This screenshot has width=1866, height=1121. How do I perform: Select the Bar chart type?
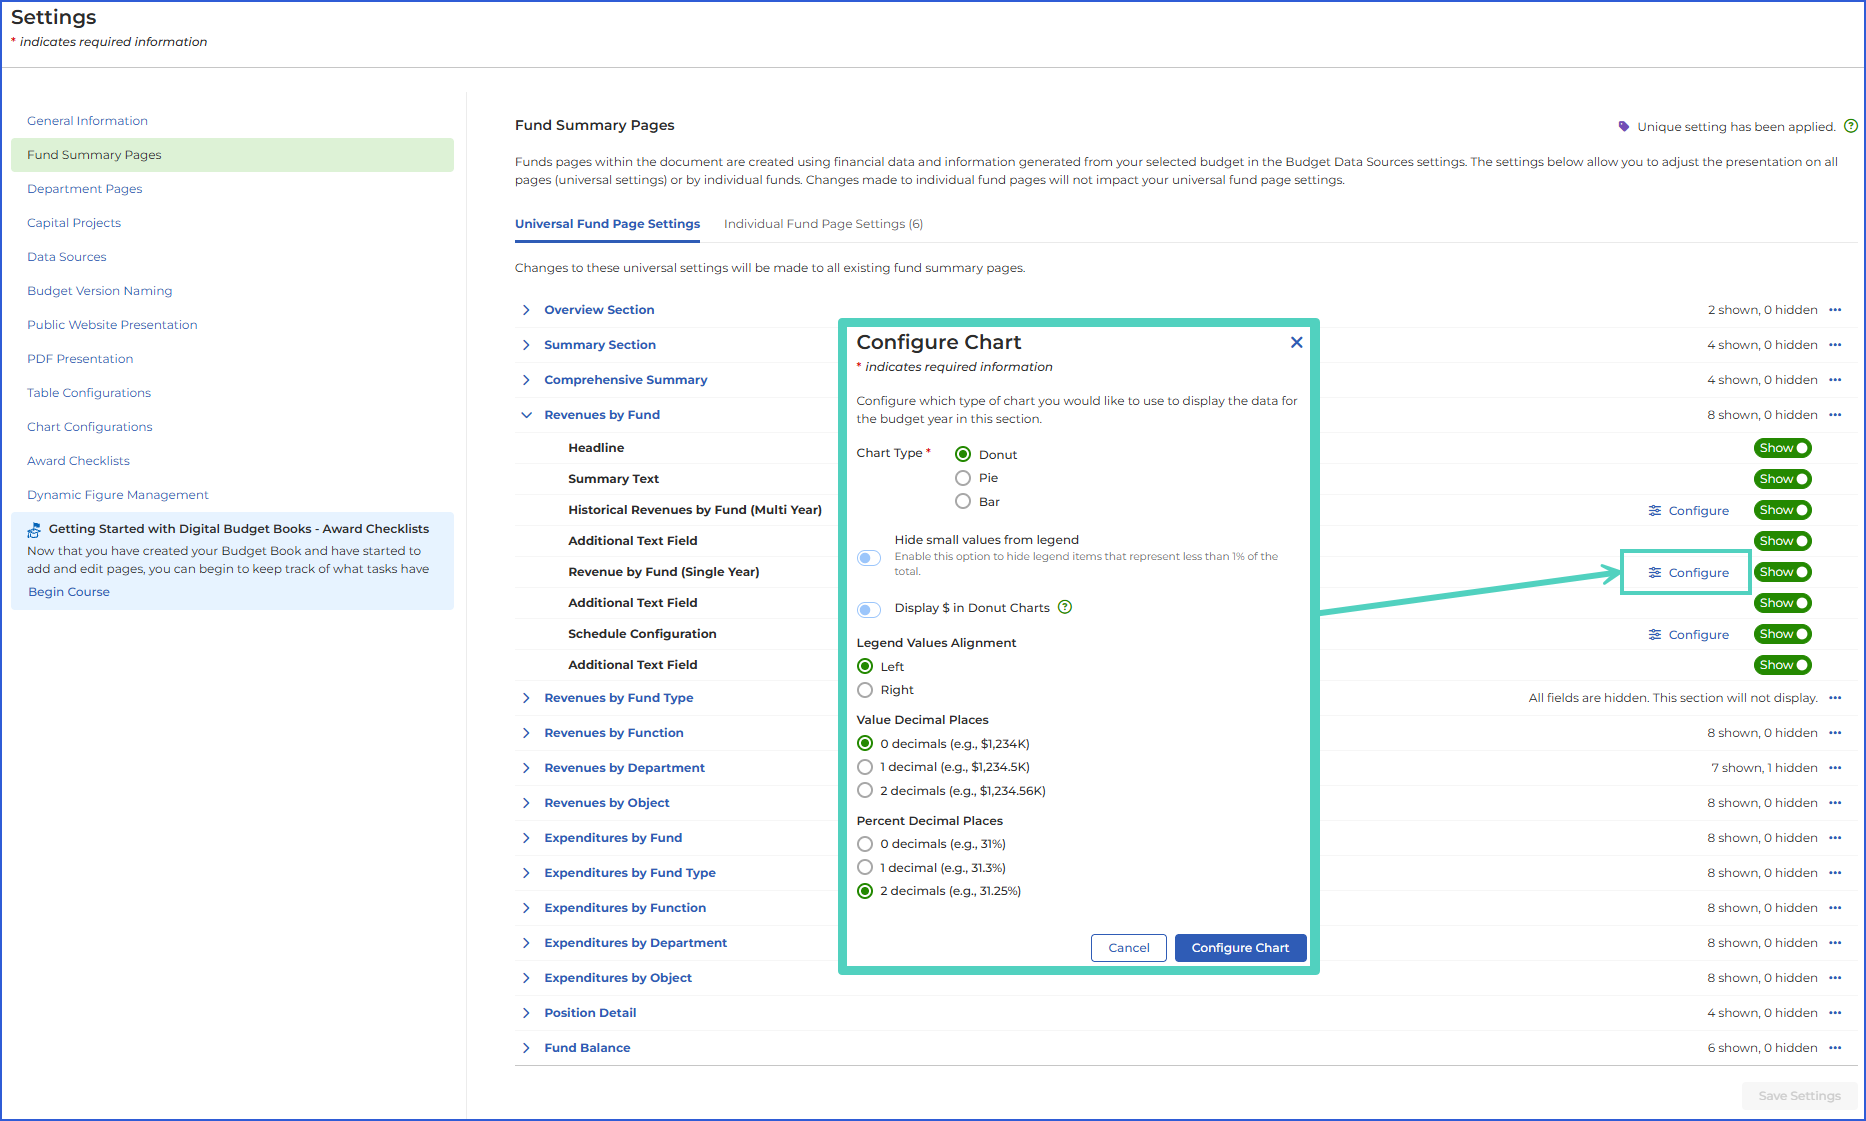coord(963,501)
